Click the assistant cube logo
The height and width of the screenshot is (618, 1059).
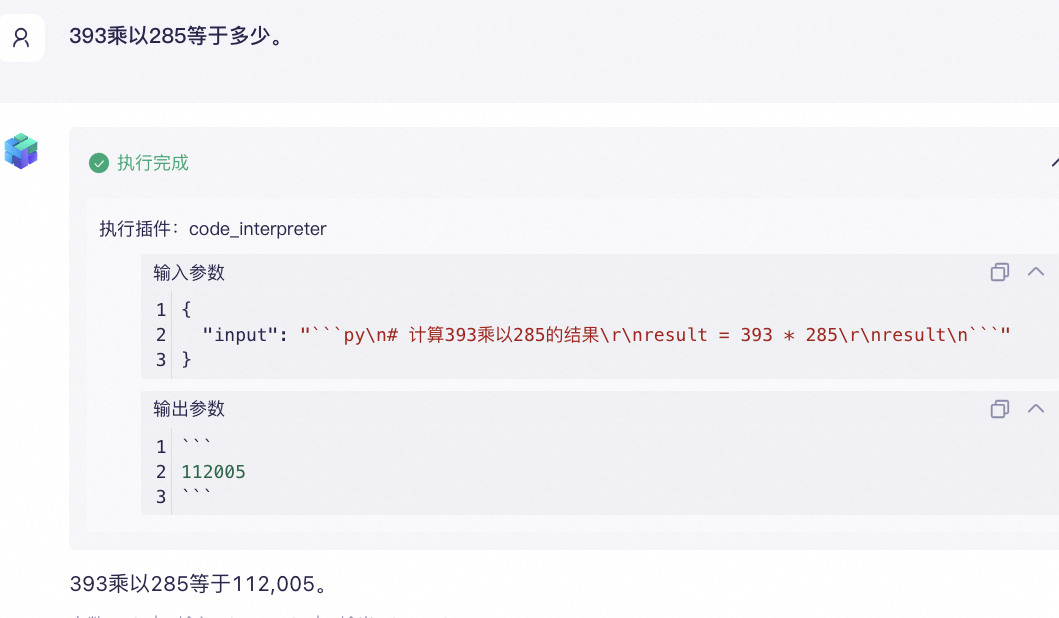[x=21, y=151]
